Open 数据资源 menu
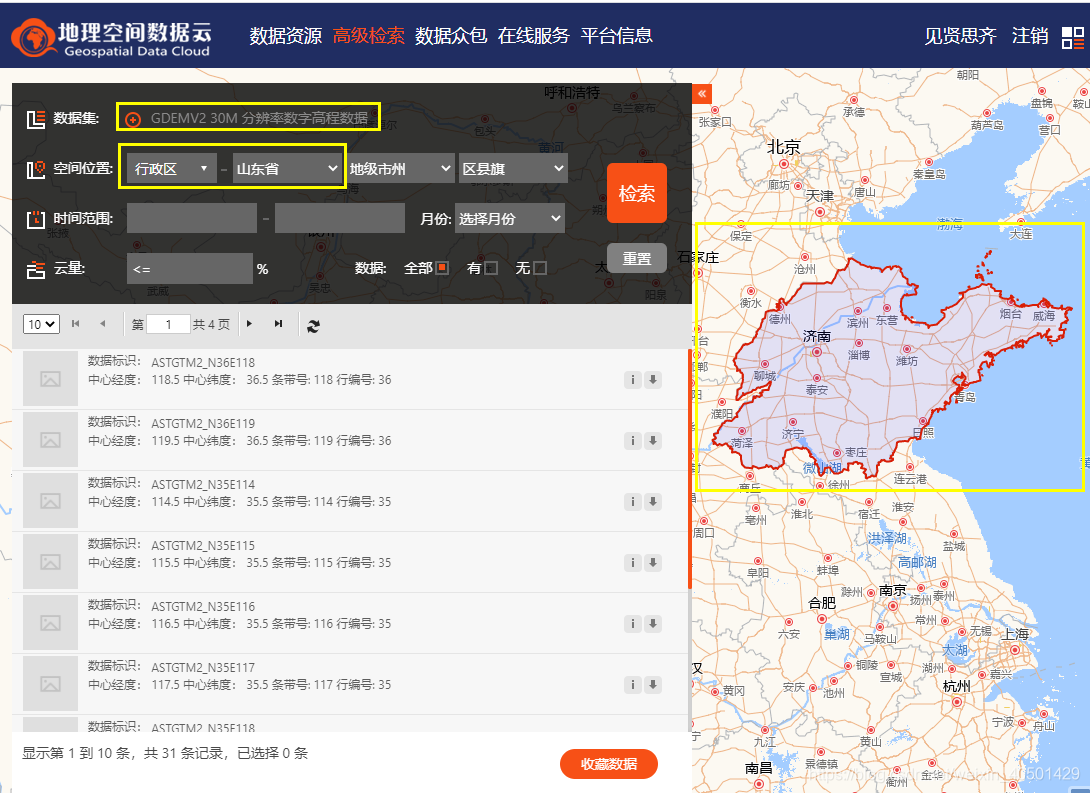 [x=286, y=35]
